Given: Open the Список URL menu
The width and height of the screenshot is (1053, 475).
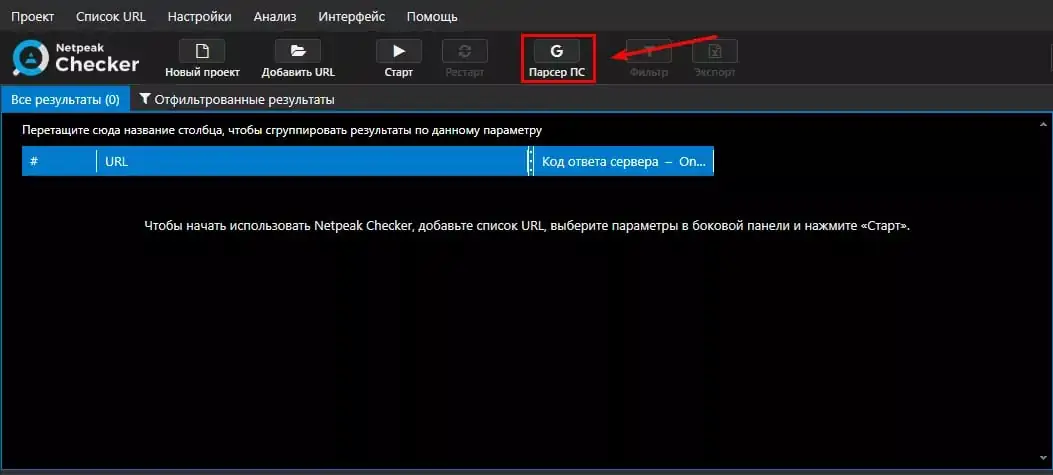Looking at the screenshot, I should (x=111, y=16).
